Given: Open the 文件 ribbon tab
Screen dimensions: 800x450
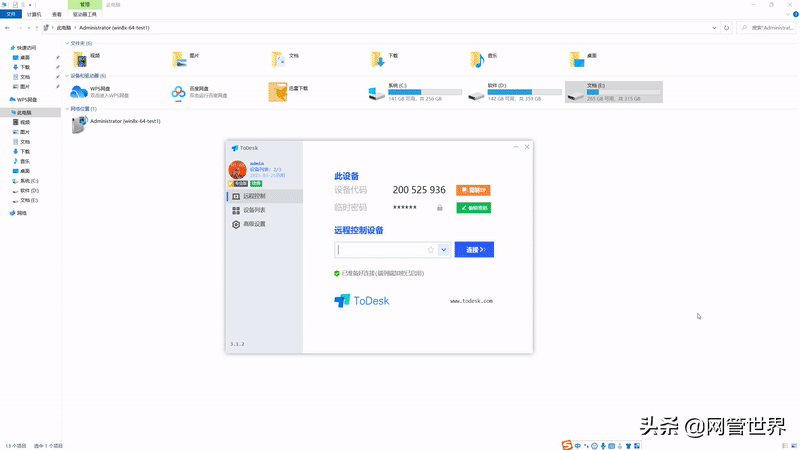Looking at the screenshot, I should tap(11, 14).
